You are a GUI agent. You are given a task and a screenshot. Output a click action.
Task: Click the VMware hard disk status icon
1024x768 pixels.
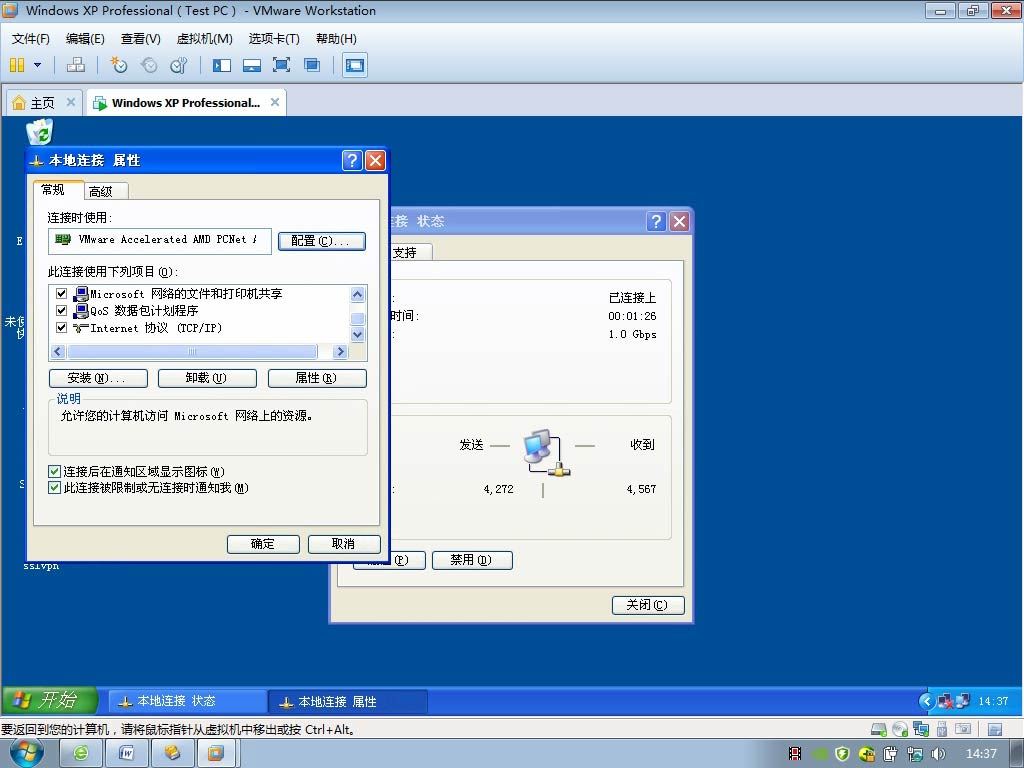[879, 729]
